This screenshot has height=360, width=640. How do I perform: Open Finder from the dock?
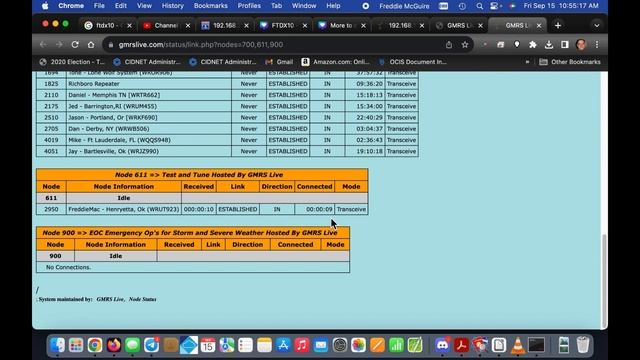click(57, 345)
